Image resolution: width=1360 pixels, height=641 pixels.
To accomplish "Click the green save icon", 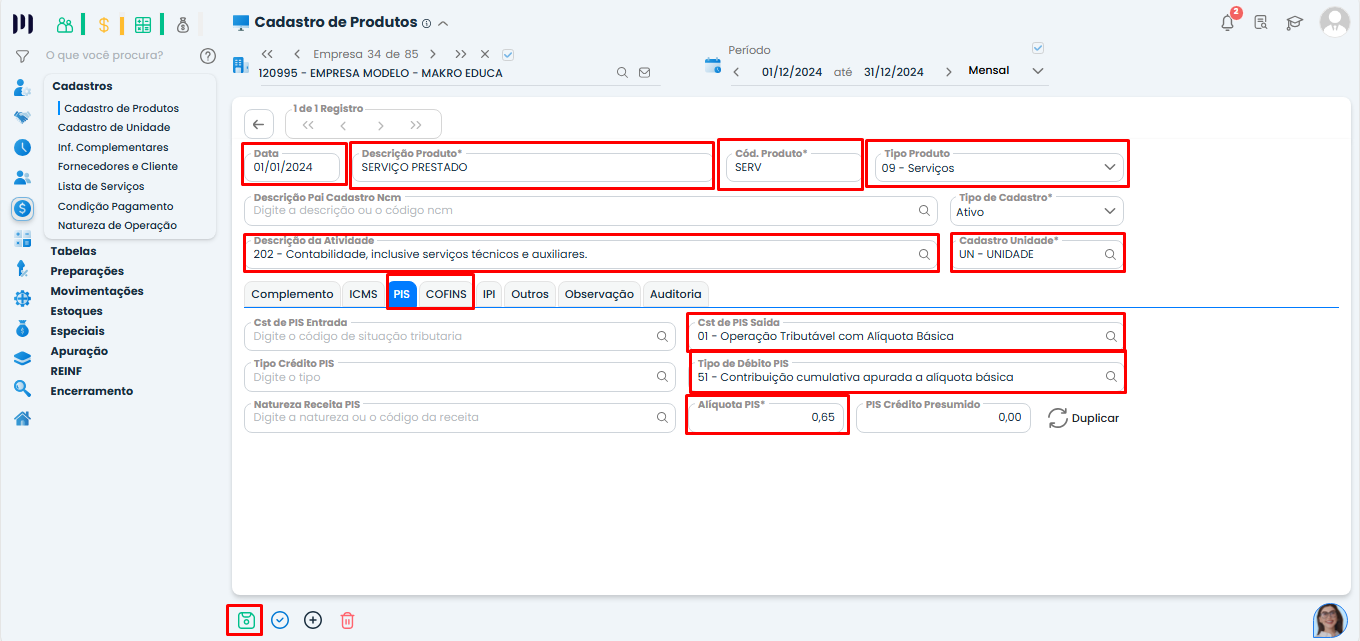I will coord(245,620).
